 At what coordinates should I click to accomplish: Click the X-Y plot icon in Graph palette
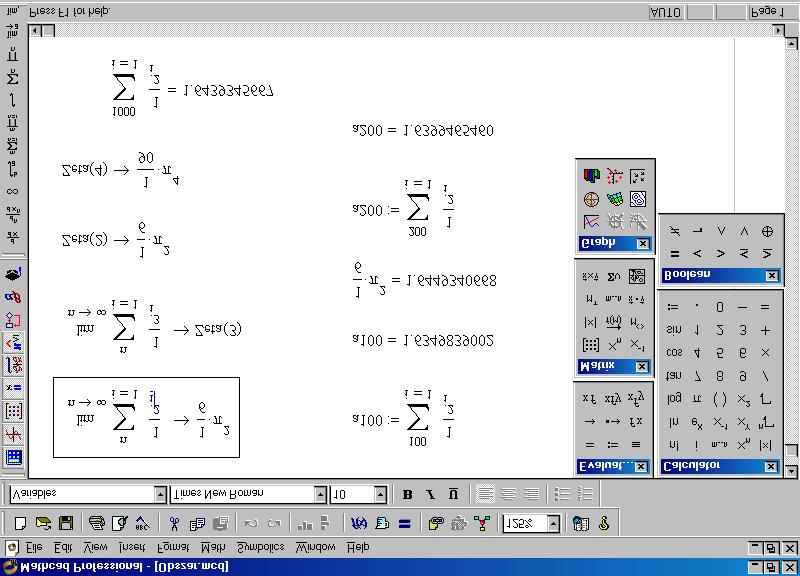[591, 222]
